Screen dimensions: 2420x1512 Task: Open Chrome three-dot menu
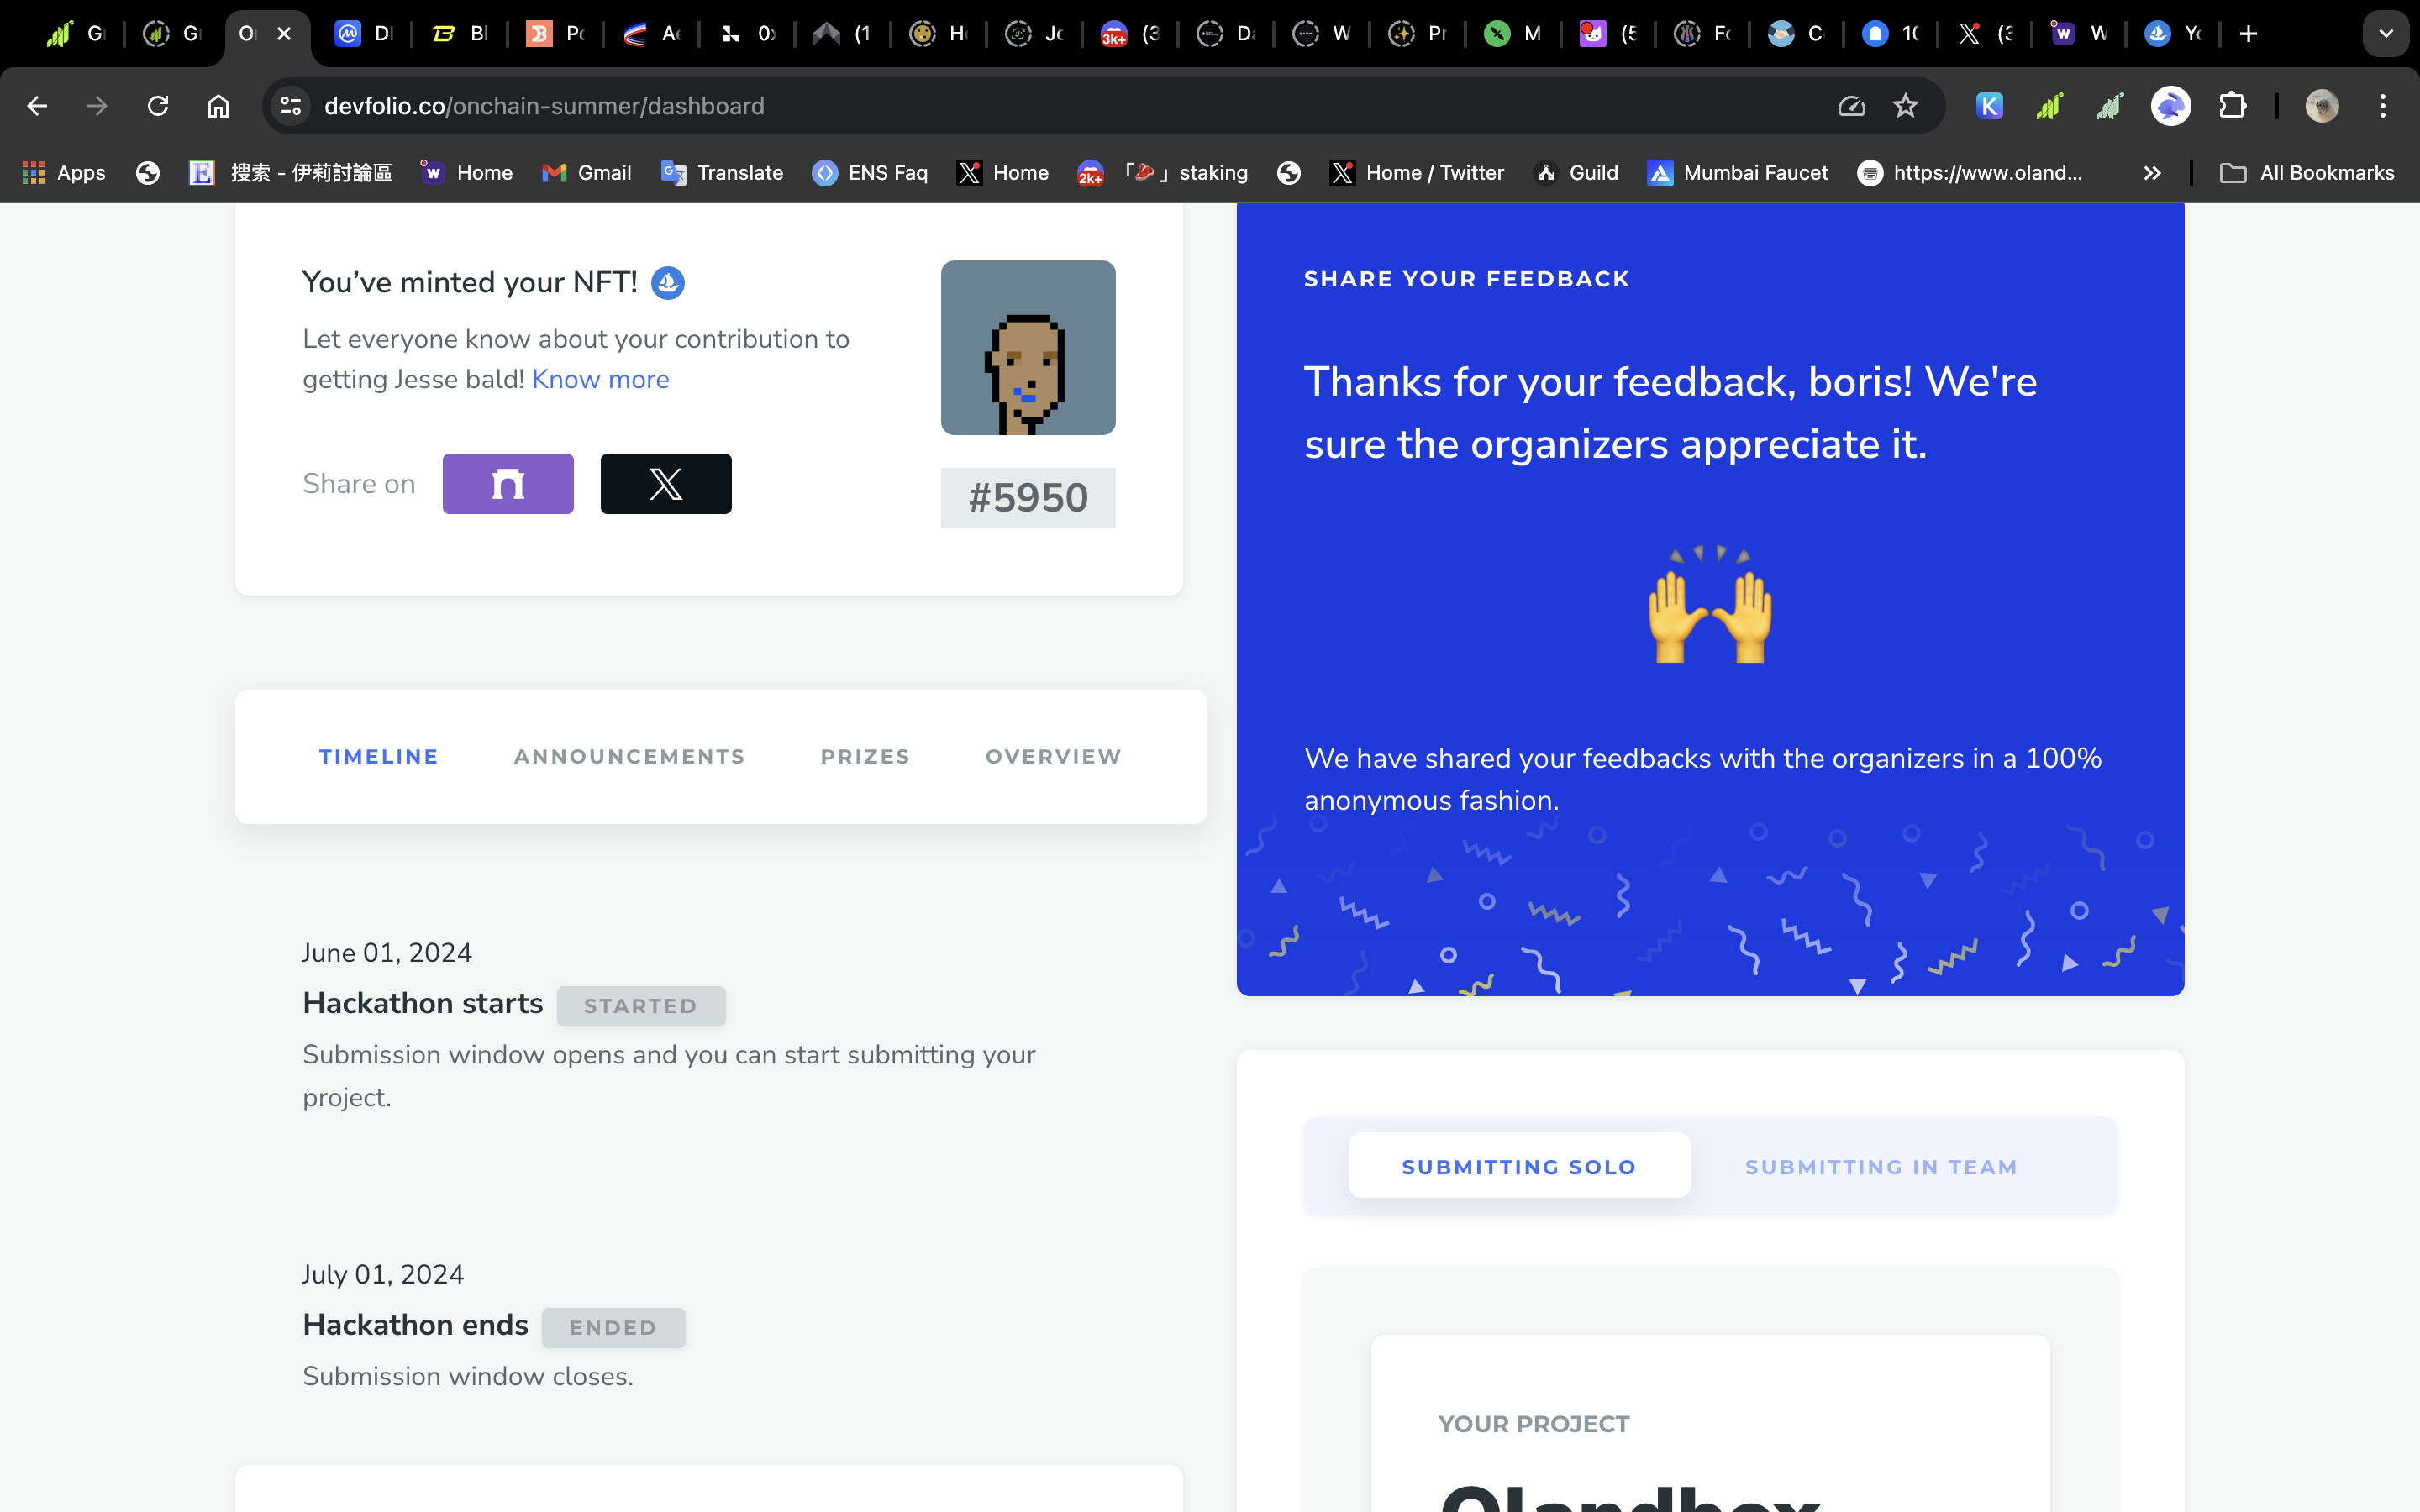[x=2383, y=106]
